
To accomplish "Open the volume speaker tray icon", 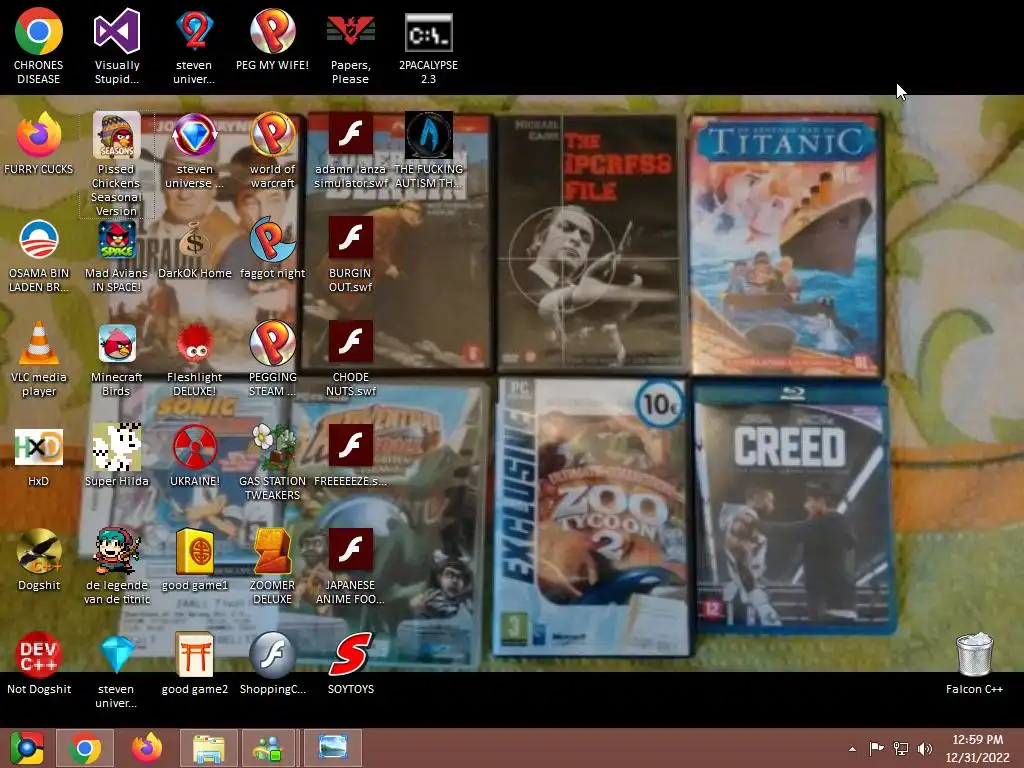I will pos(924,748).
